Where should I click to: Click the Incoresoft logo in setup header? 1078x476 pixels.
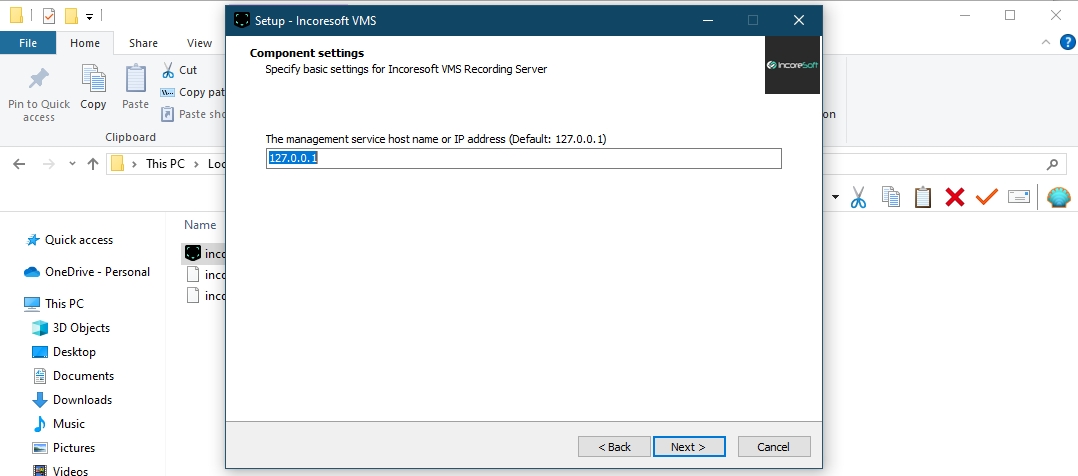tap(792, 65)
